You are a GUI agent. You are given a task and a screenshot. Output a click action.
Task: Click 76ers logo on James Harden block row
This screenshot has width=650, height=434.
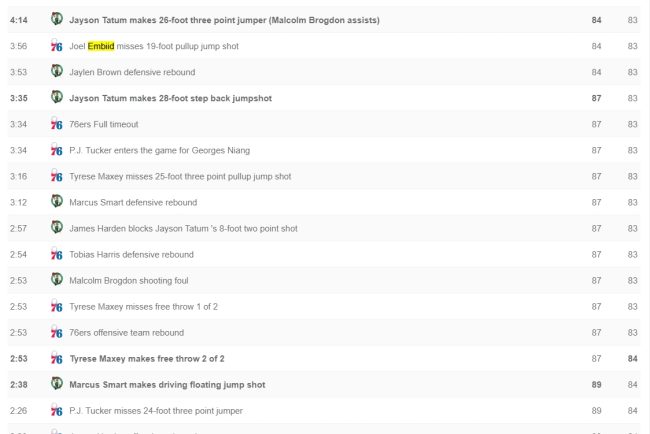coord(56,228)
